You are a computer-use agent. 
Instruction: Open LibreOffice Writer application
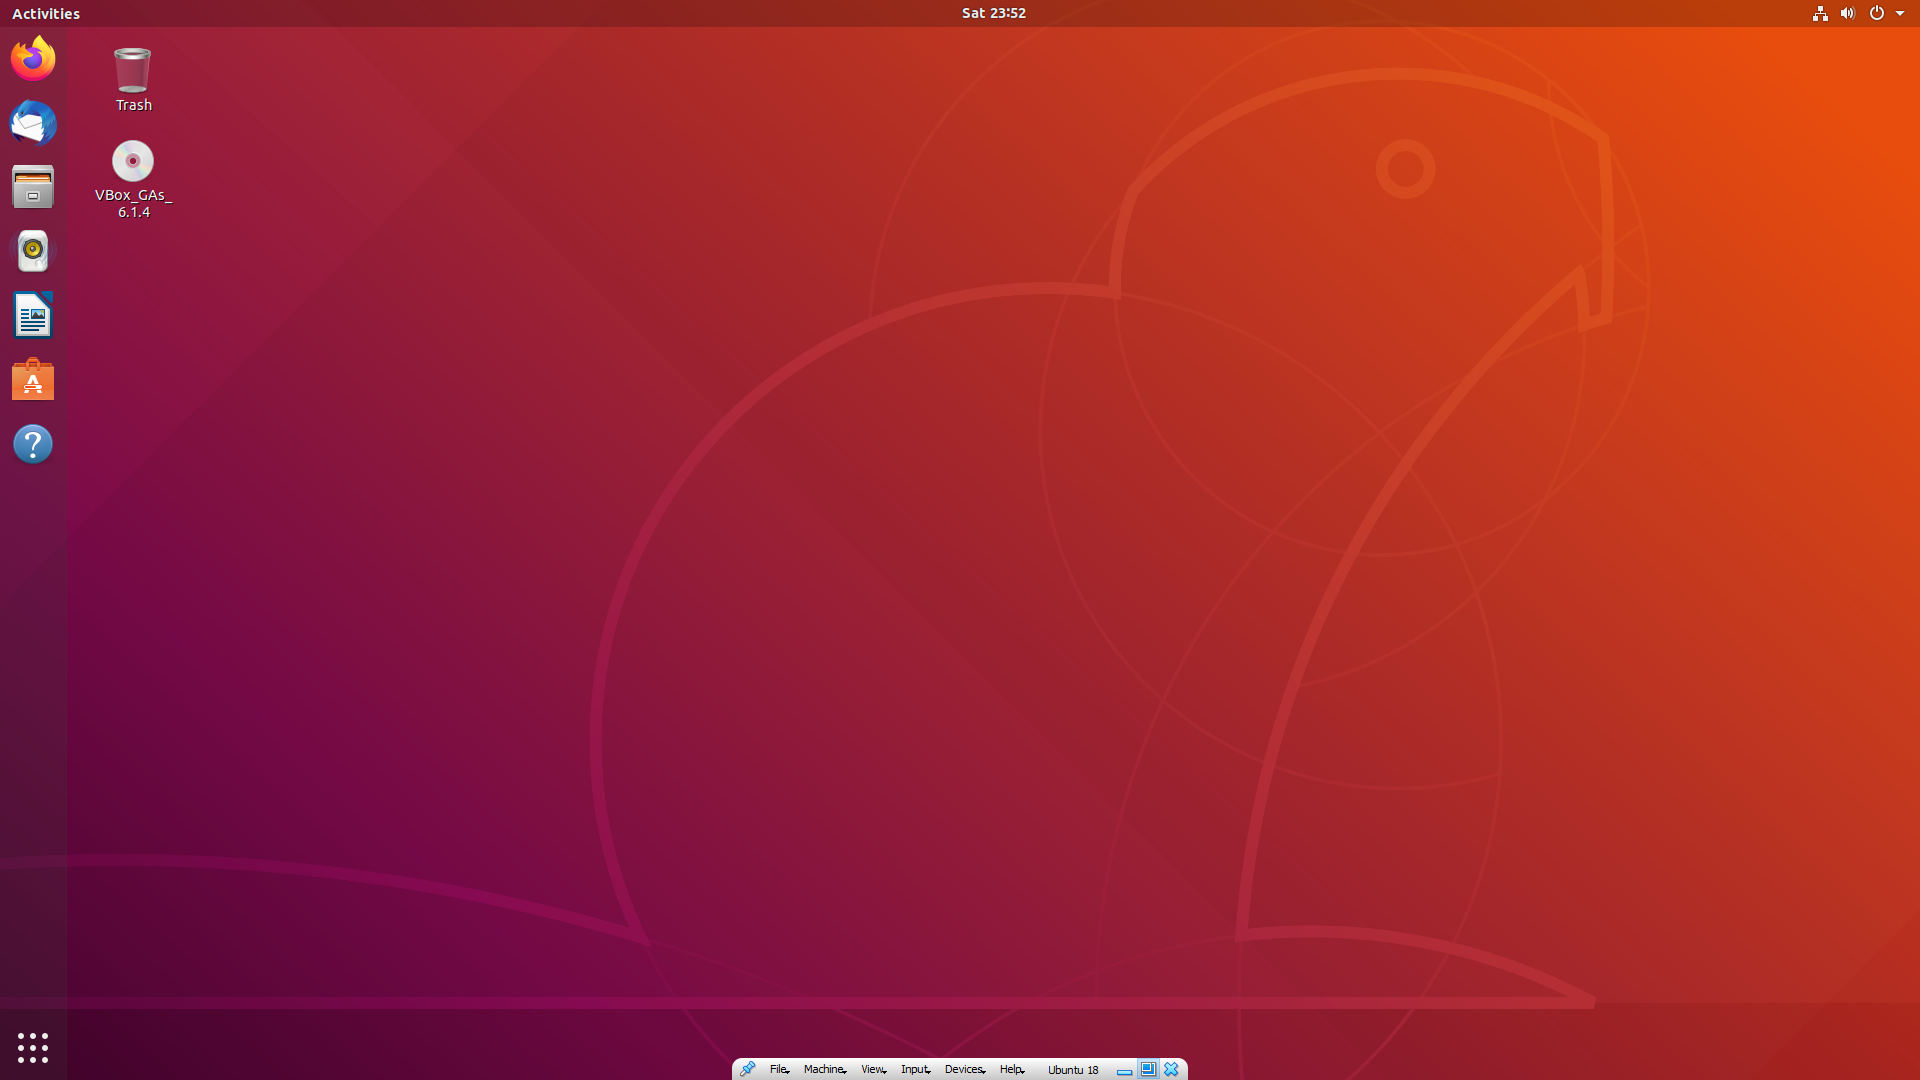(x=33, y=315)
